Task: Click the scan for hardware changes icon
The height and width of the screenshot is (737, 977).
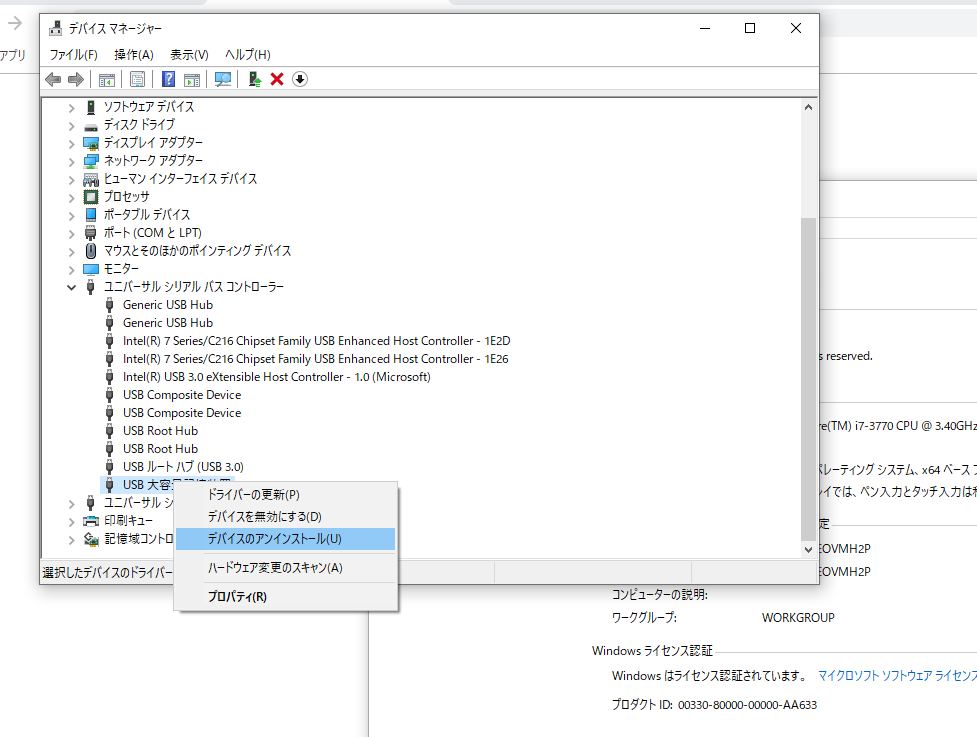Action: [222, 79]
